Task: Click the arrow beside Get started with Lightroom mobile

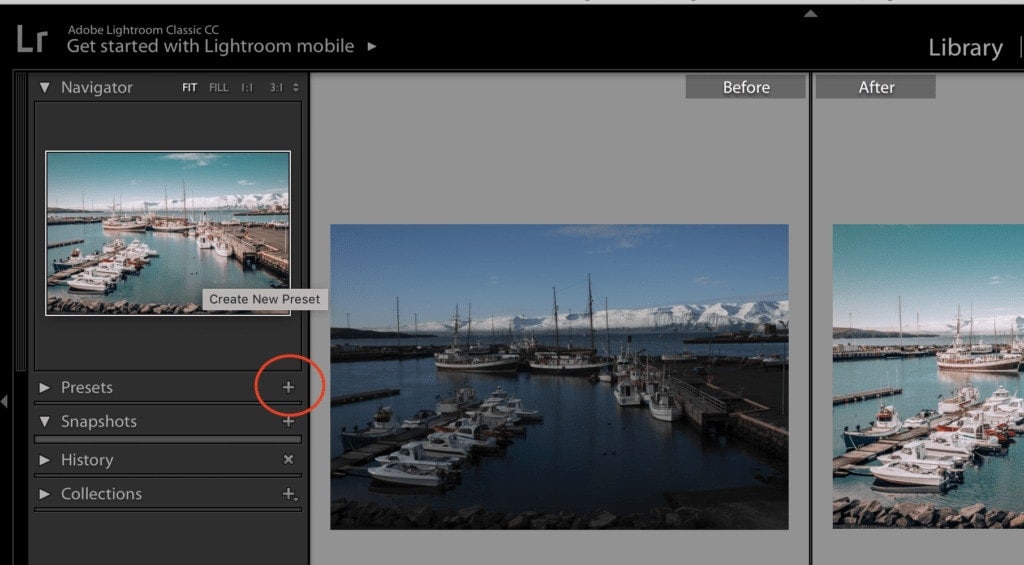Action: (372, 46)
